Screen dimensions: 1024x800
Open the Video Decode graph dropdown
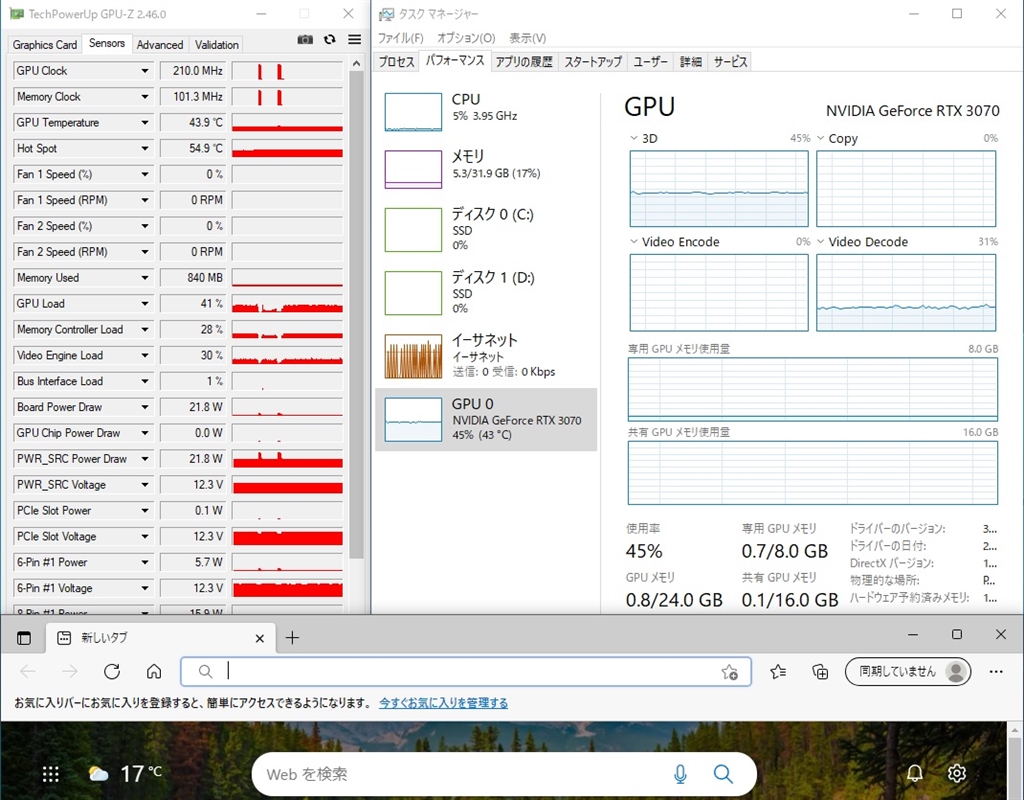coord(820,242)
